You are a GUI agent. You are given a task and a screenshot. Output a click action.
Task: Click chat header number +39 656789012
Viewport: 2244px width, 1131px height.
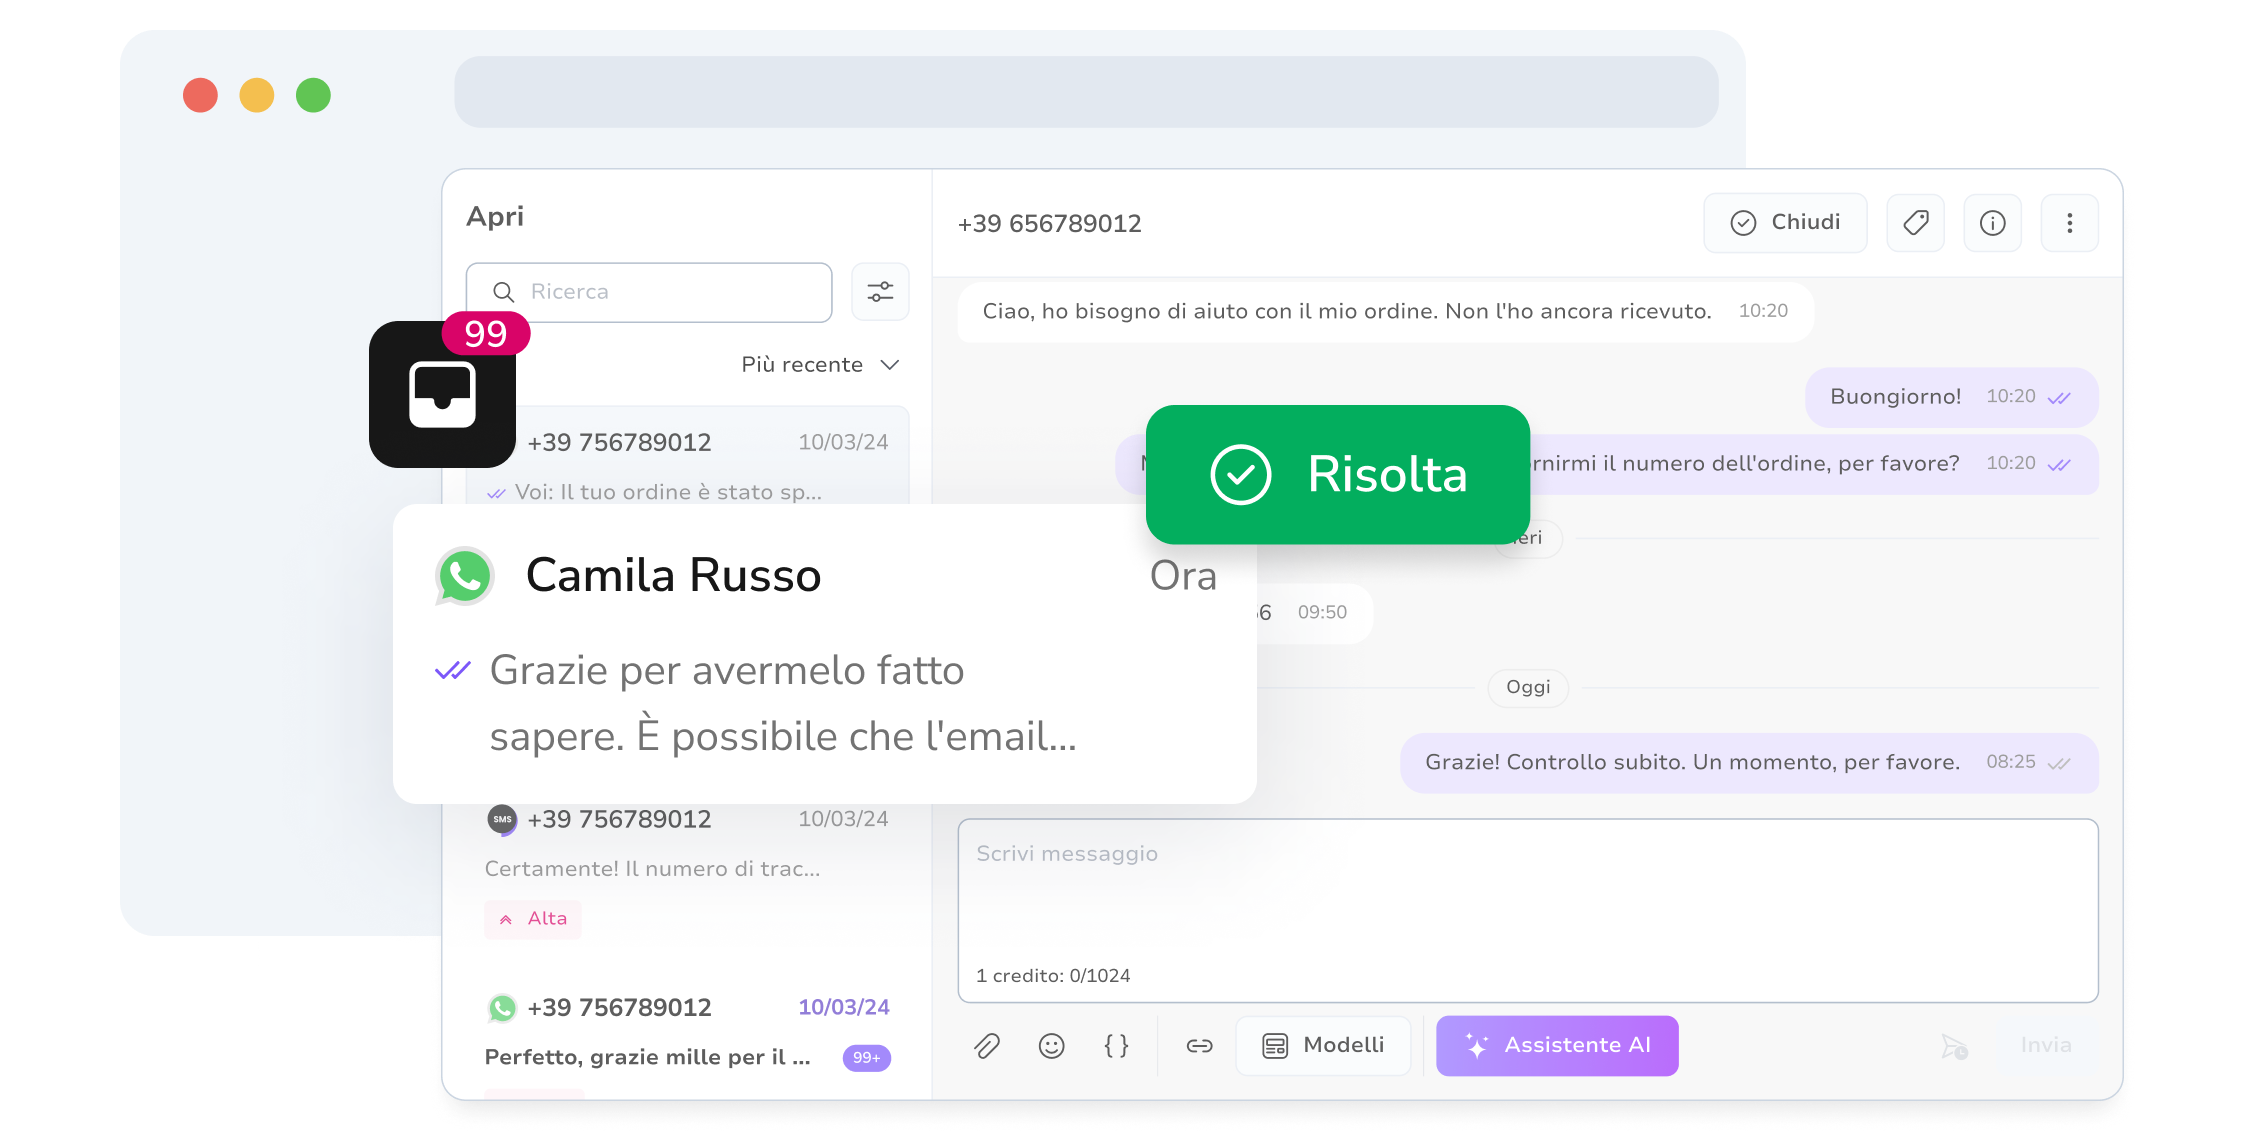pos(1049,224)
